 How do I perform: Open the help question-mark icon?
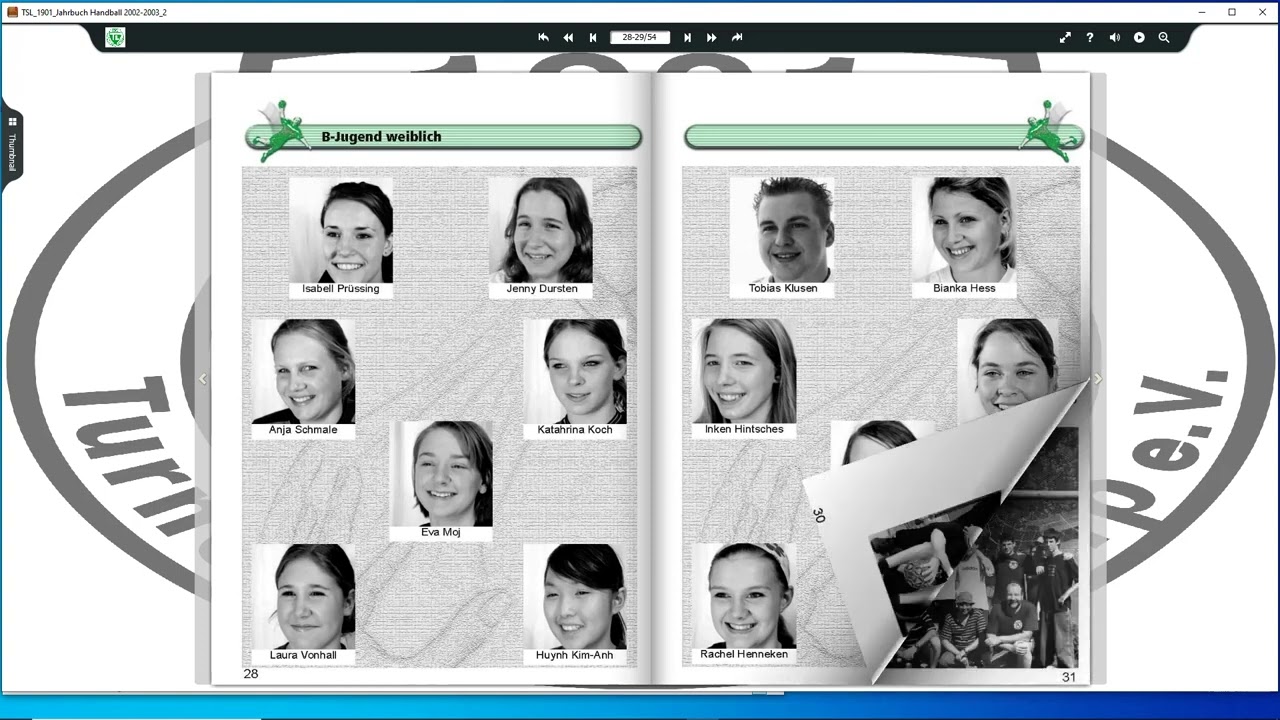[1090, 37]
